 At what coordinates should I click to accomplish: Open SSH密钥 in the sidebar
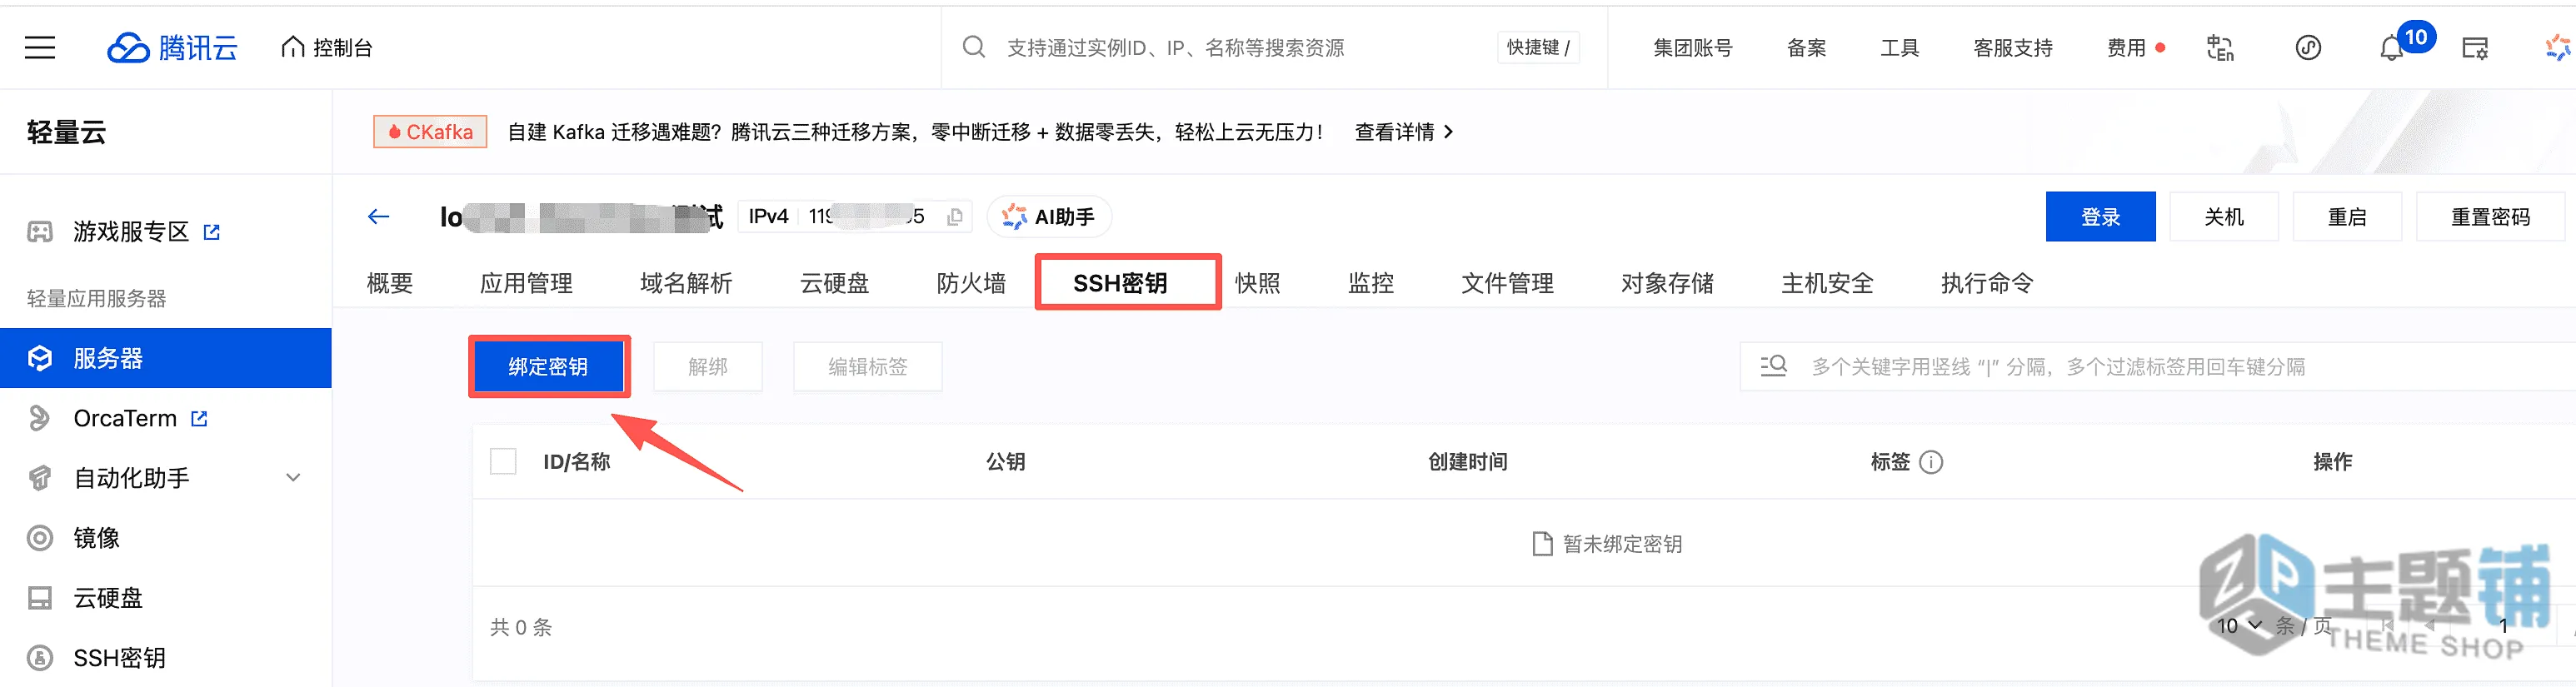119,658
